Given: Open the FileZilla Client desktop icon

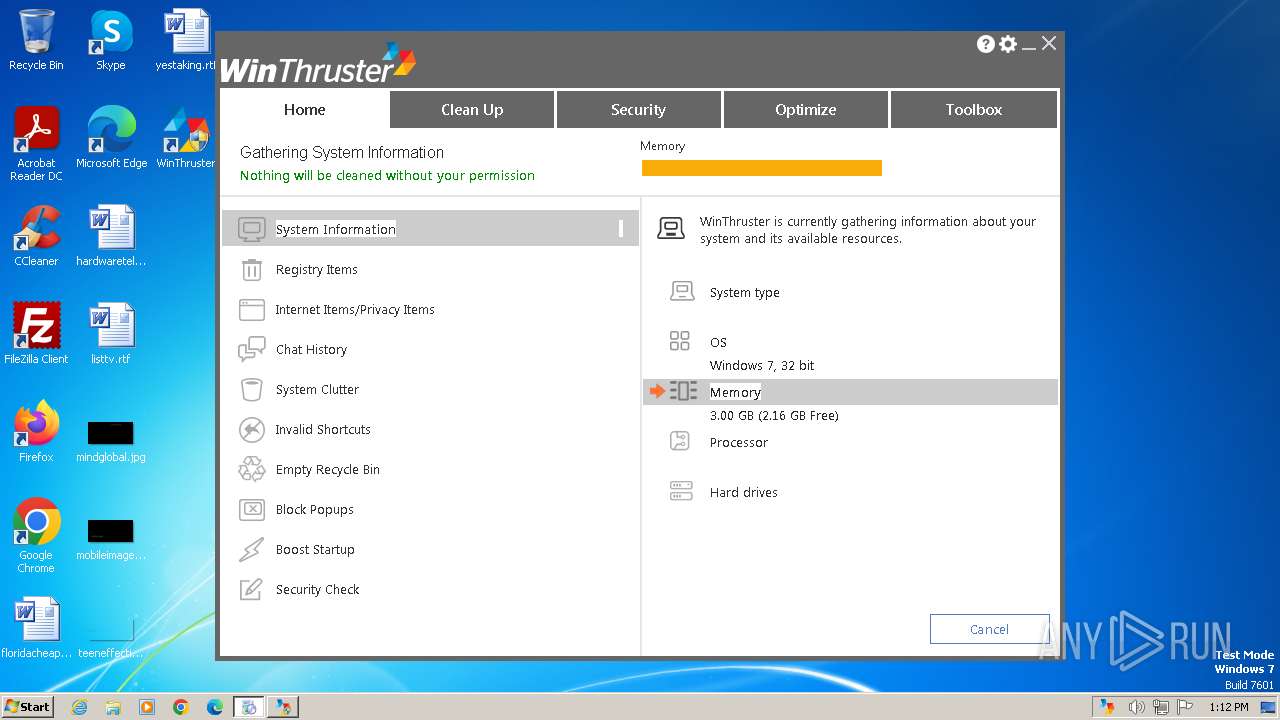Looking at the screenshot, I should pos(36,334).
